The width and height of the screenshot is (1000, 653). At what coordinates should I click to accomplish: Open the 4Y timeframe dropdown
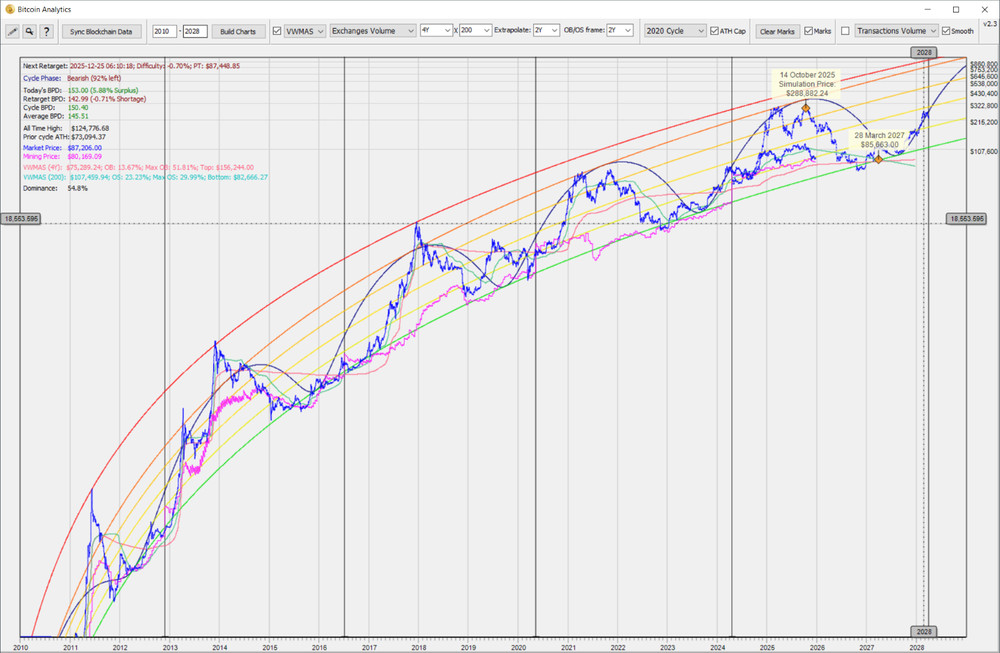[x=437, y=31]
